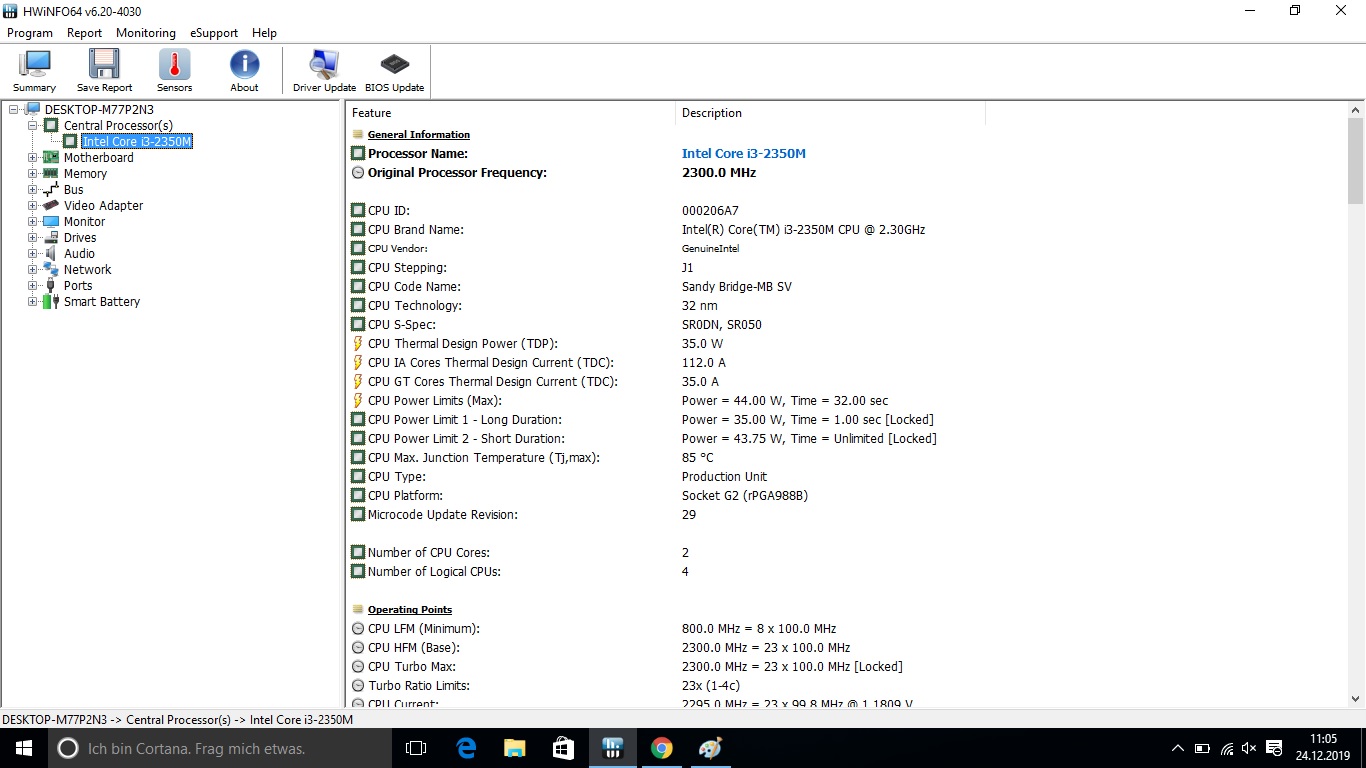The image size is (1366, 768).
Task: Open the Summary toolbar icon
Action: point(34,71)
